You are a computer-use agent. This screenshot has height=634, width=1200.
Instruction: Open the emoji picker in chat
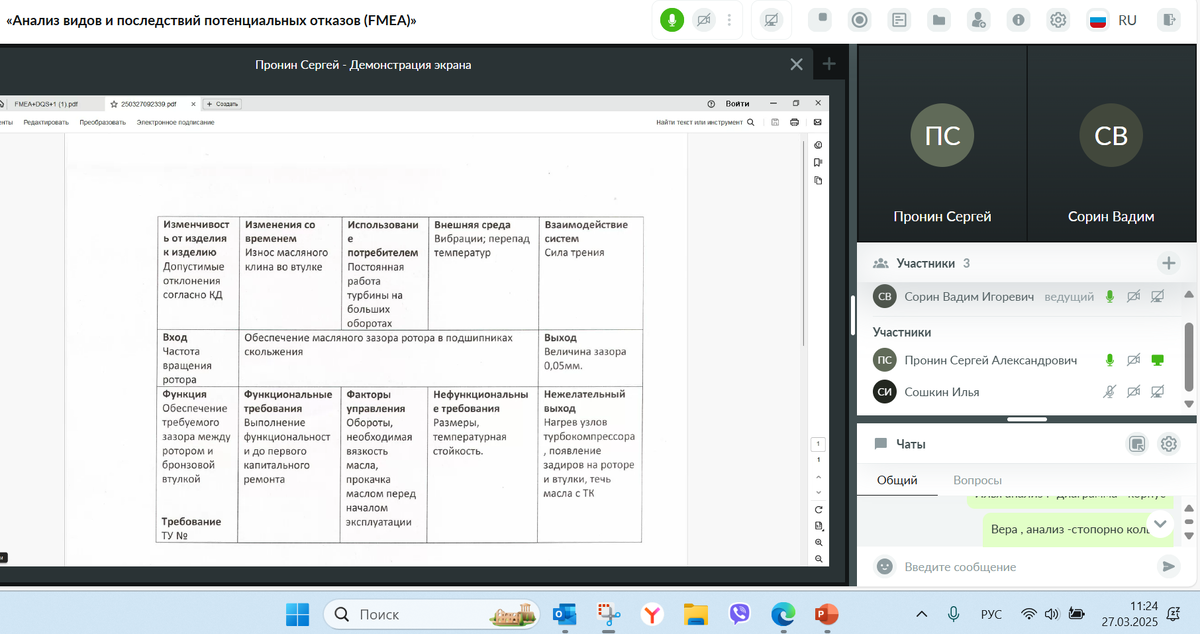pos(884,567)
